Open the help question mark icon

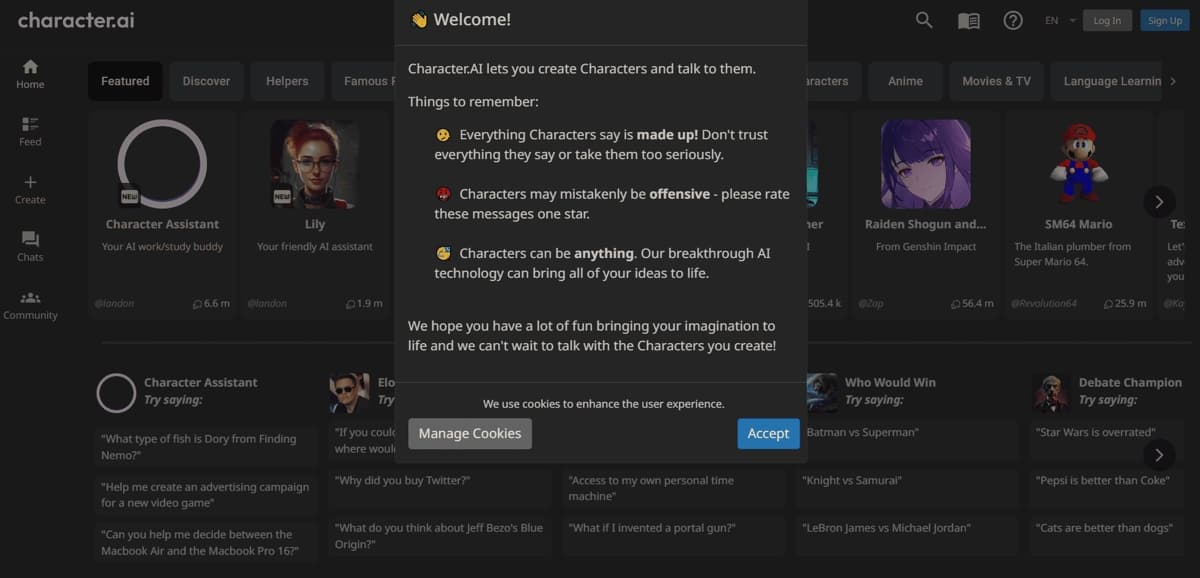coord(1013,20)
